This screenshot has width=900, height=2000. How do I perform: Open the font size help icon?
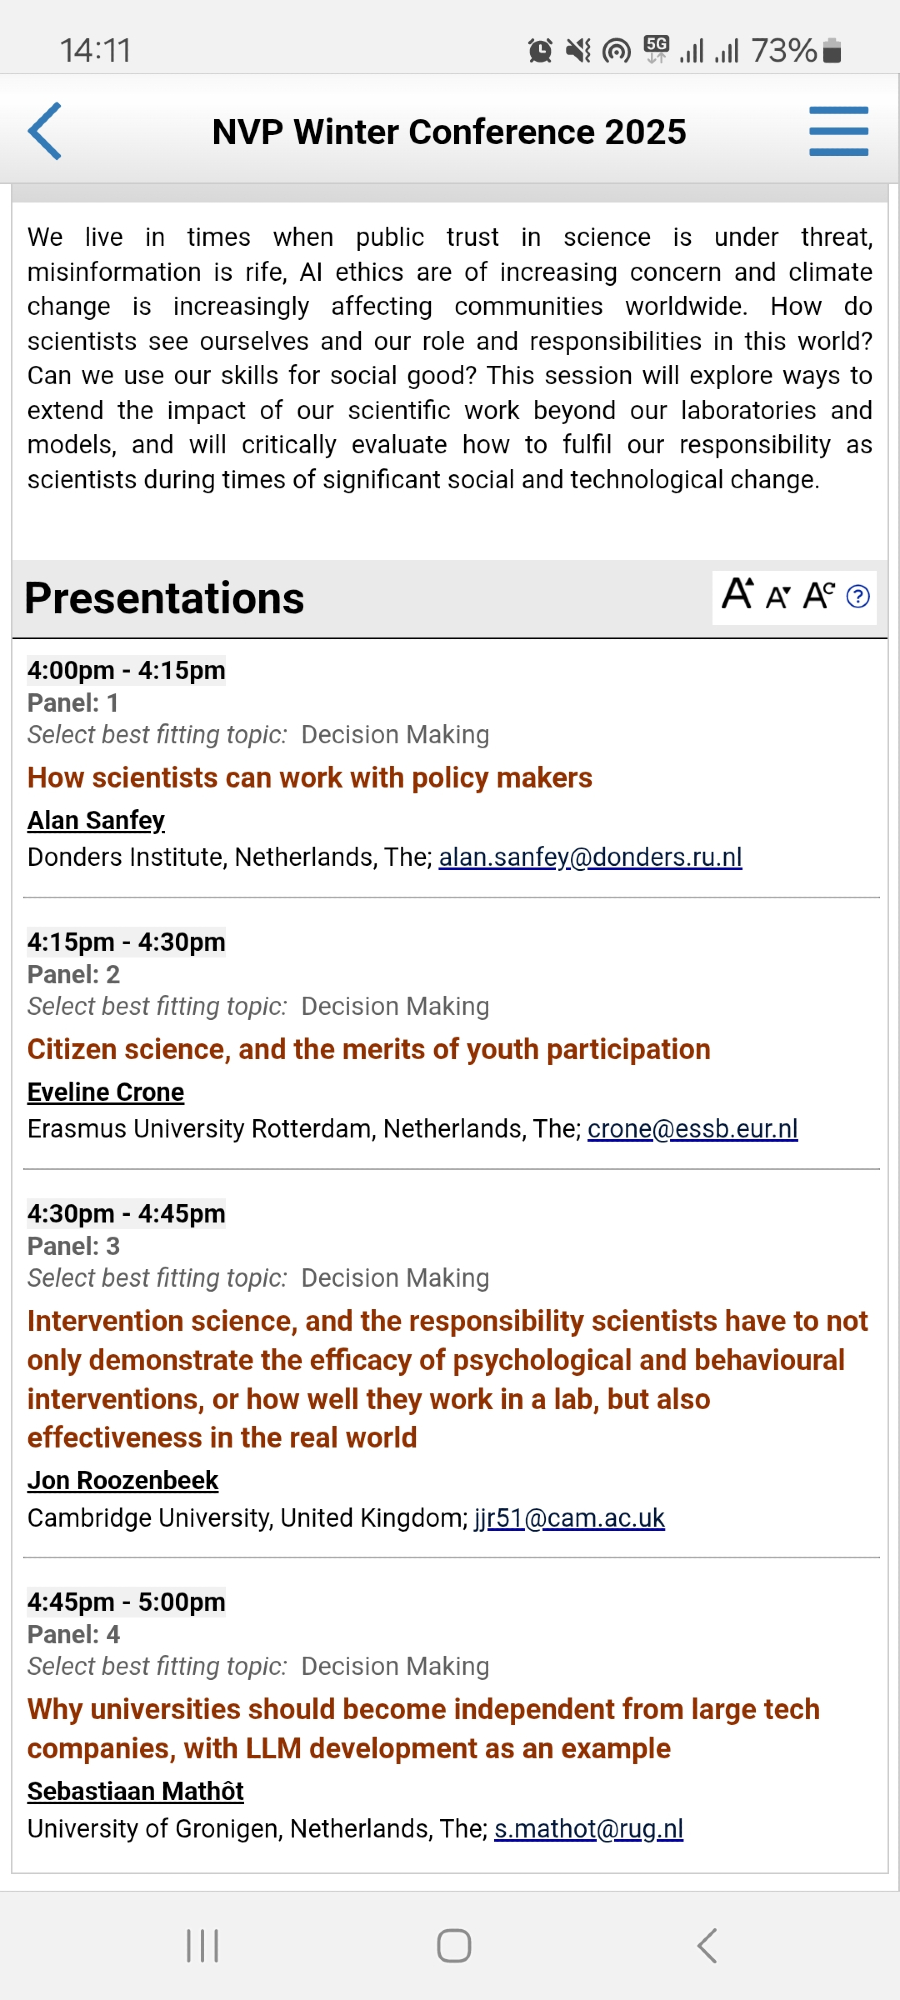[858, 597]
